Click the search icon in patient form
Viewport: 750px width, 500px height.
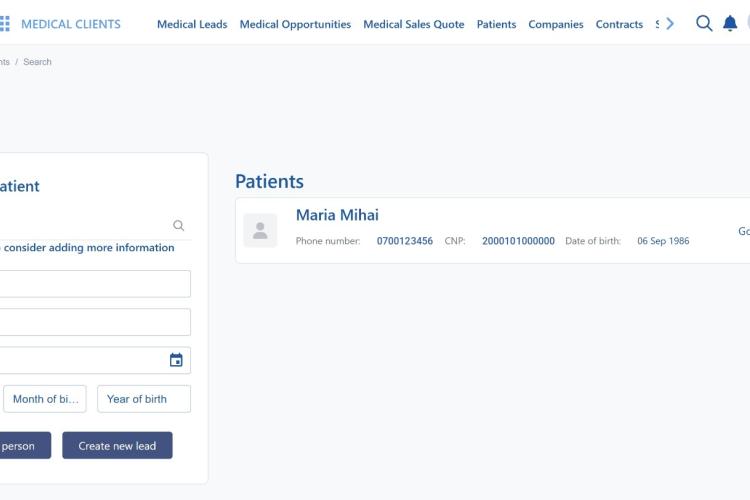178,225
